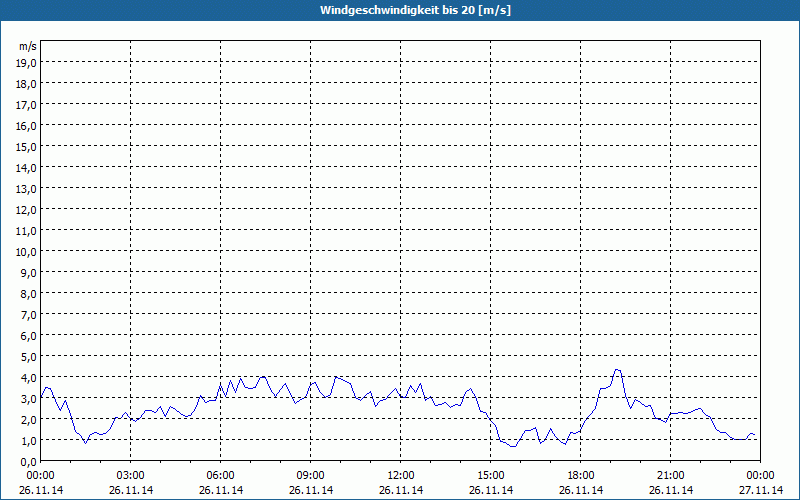
Task: Select the 8,0 y-axis label
Action: coord(28,294)
